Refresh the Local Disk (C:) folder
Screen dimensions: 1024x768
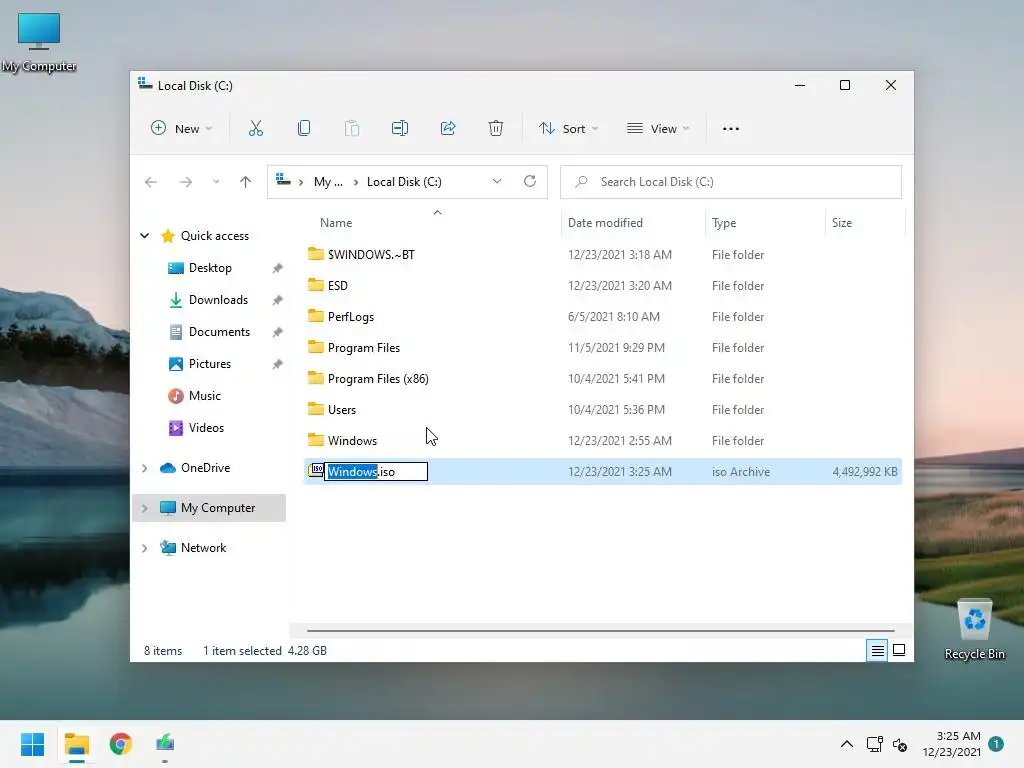pos(530,182)
